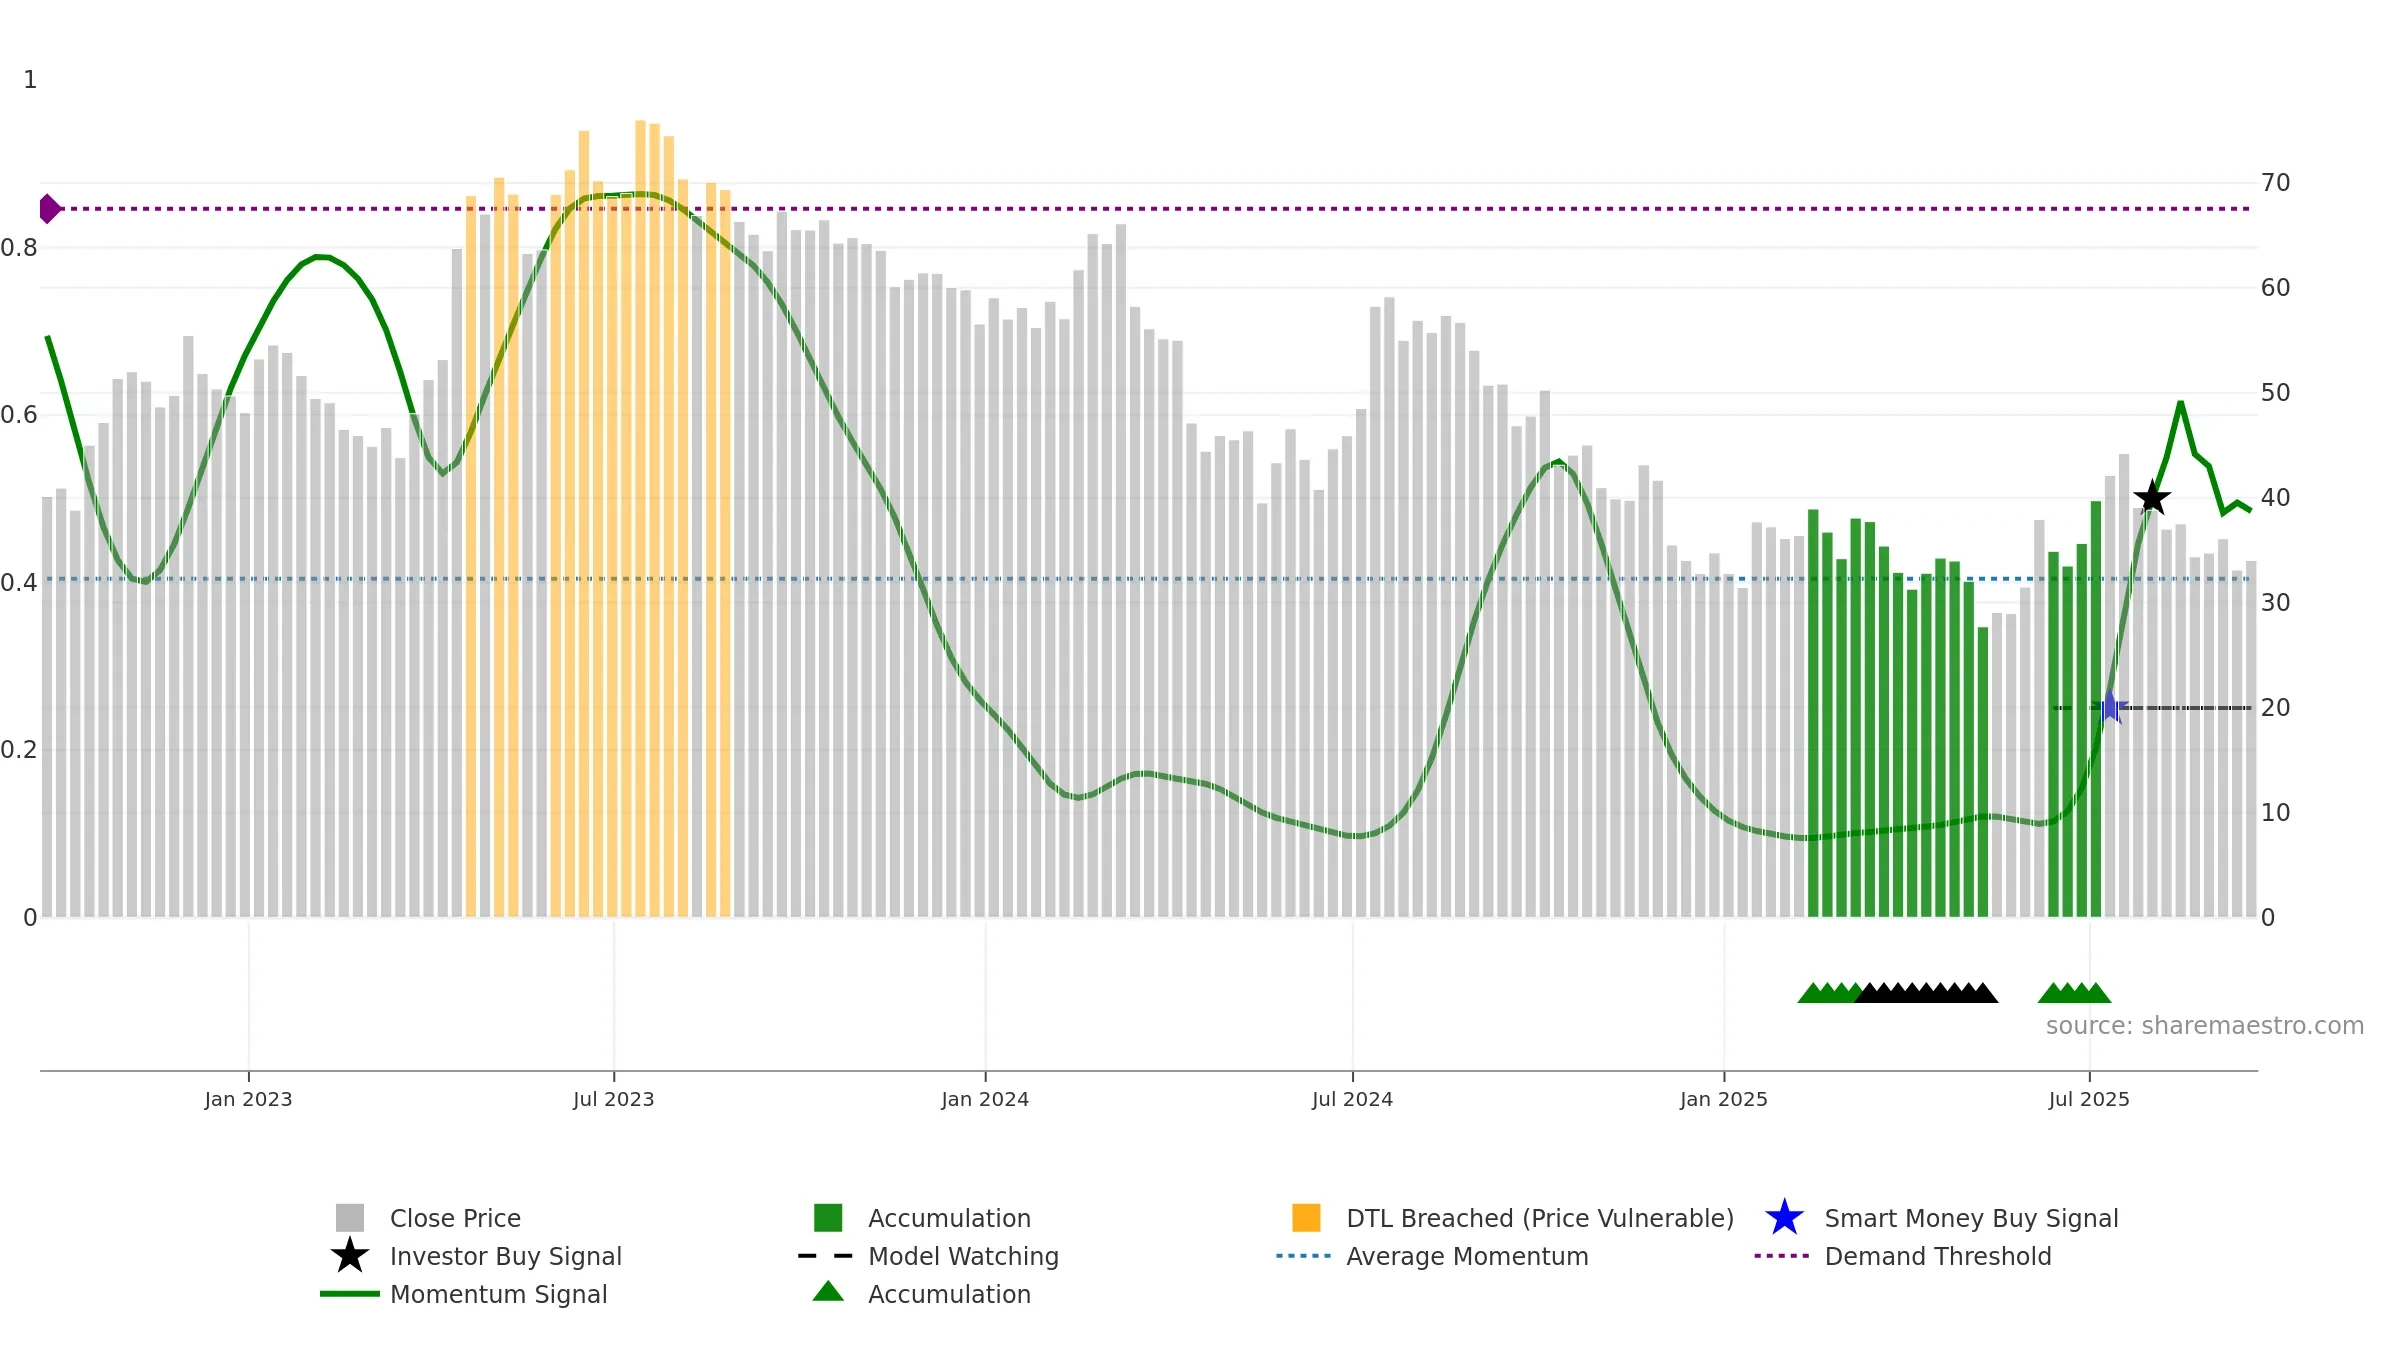Image resolution: width=2400 pixels, height=1350 pixels.
Task: Toggle Momentum Signal legend entry
Action: (464, 1294)
